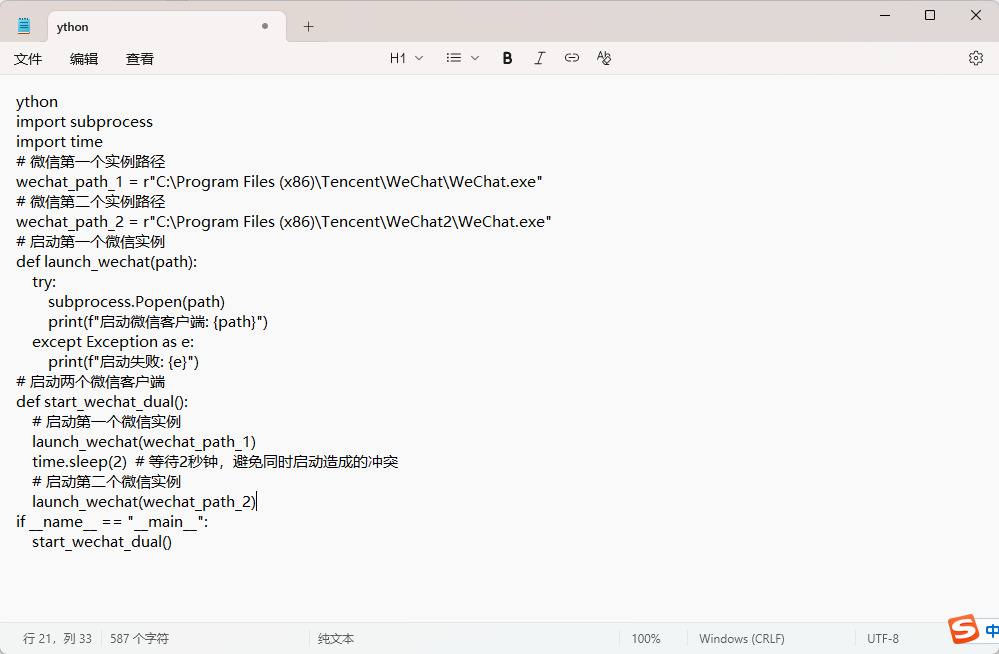Click the 'try:' line
Screen dimensions: 999x654
point(44,282)
